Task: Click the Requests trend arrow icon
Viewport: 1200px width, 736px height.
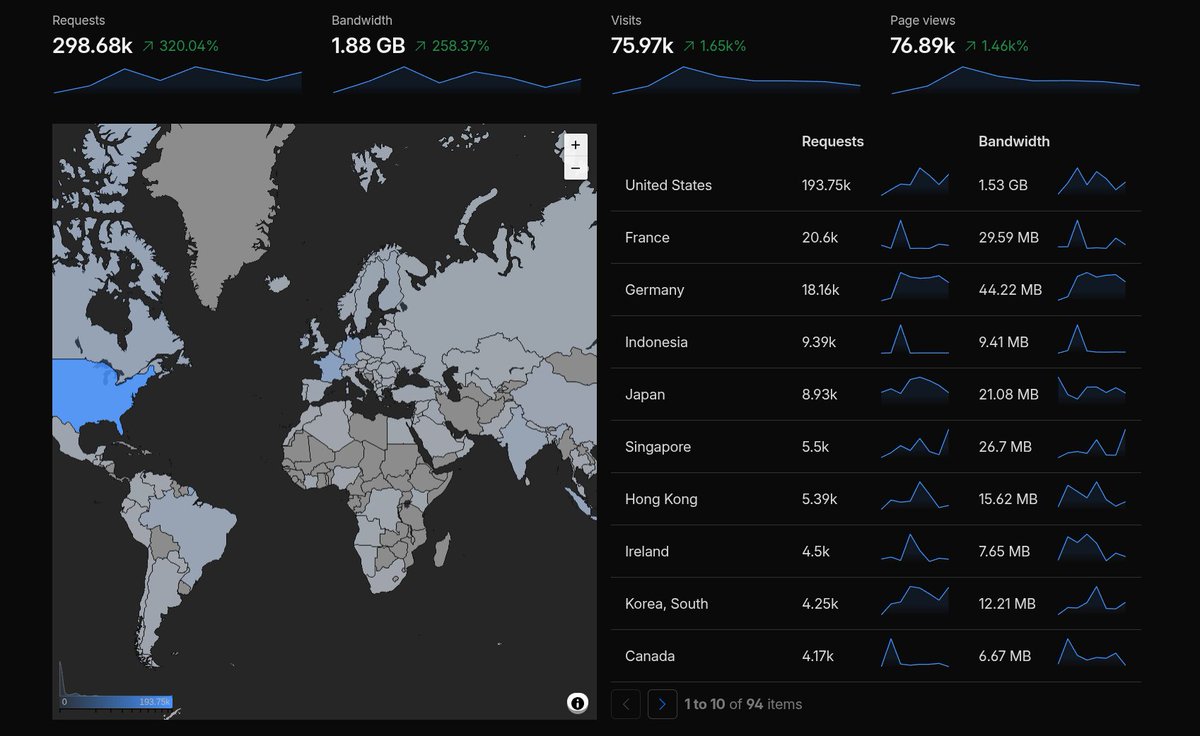Action: click(x=148, y=46)
